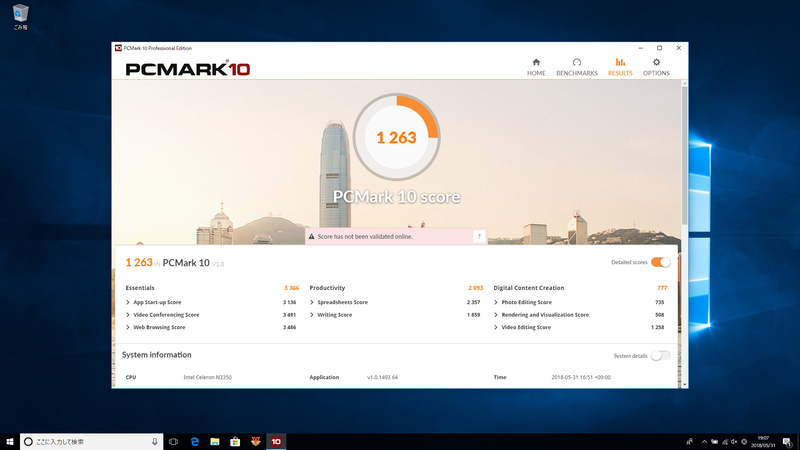
Task: Click the System information heading
Action: [157, 355]
